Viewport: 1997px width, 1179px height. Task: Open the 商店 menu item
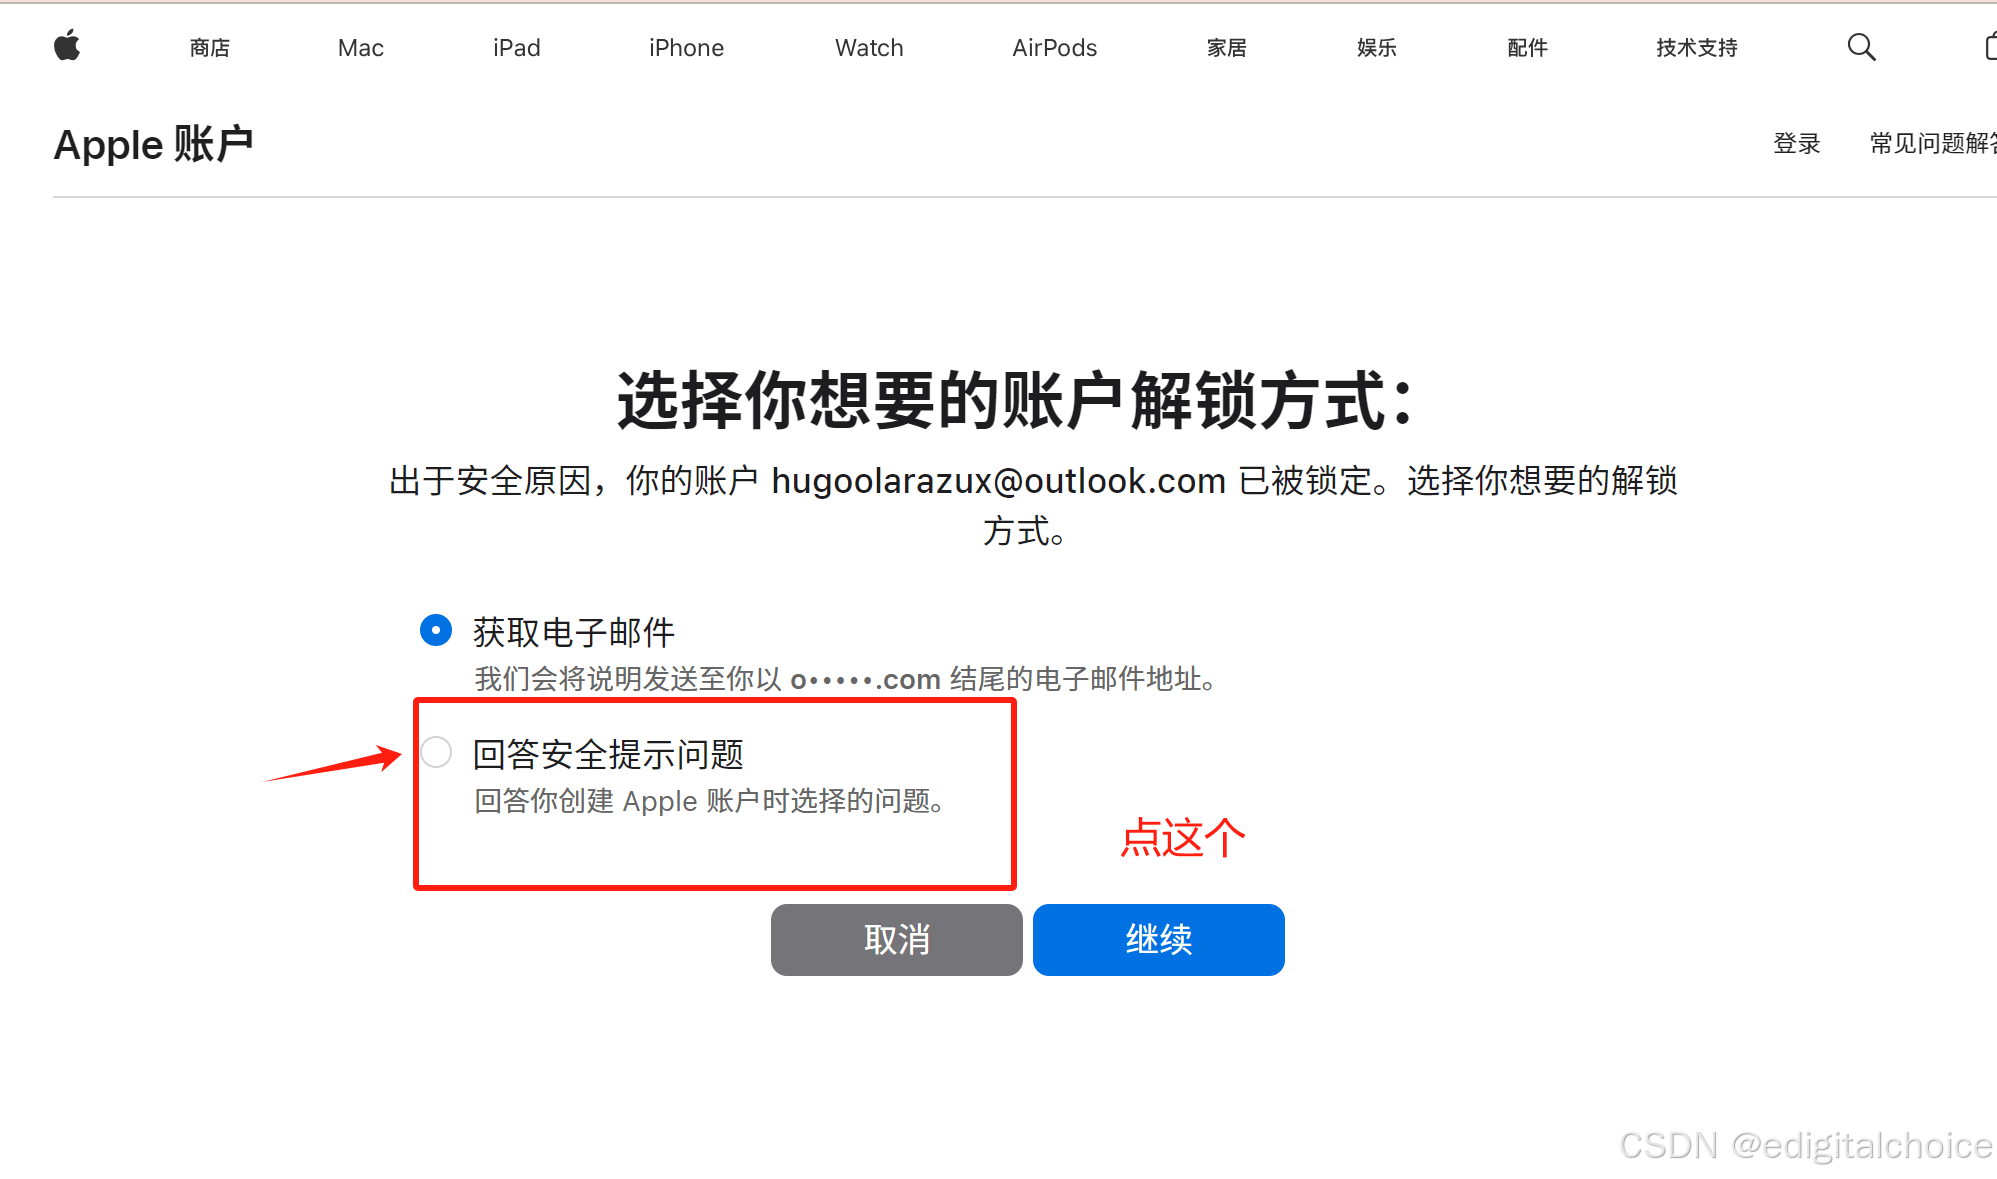tap(210, 48)
